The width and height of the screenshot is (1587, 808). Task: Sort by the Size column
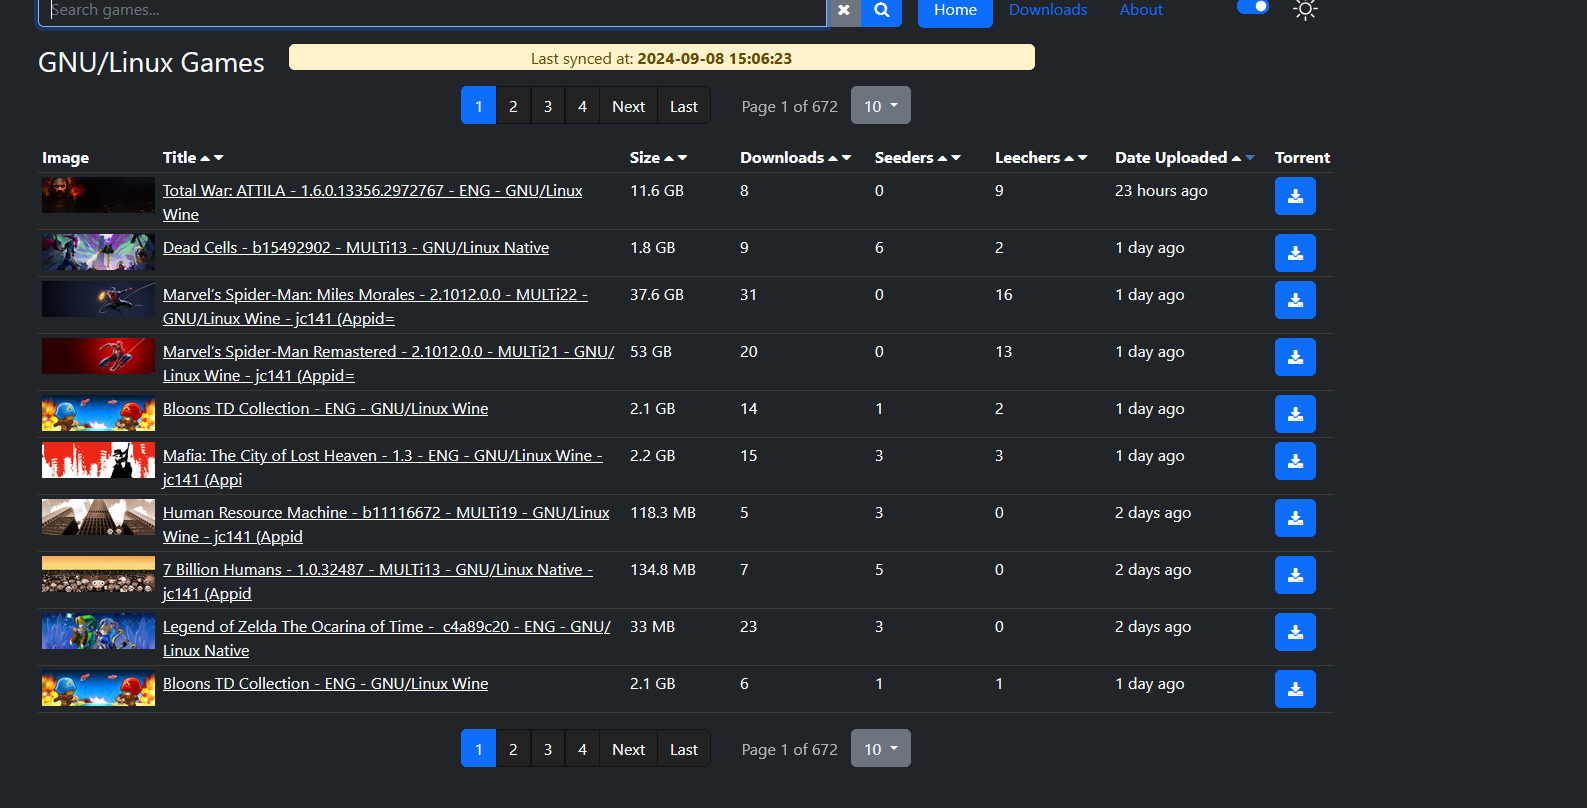(658, 158)
